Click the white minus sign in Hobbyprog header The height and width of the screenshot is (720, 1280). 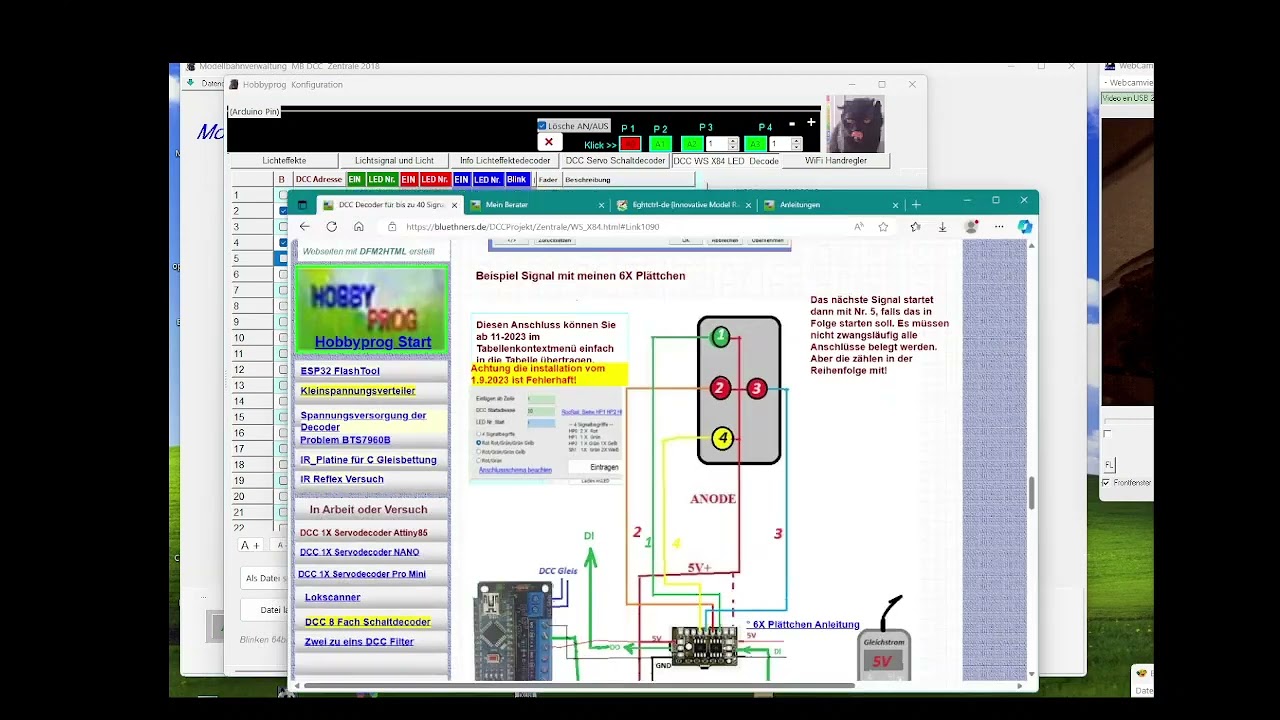(x=792, y=123)
